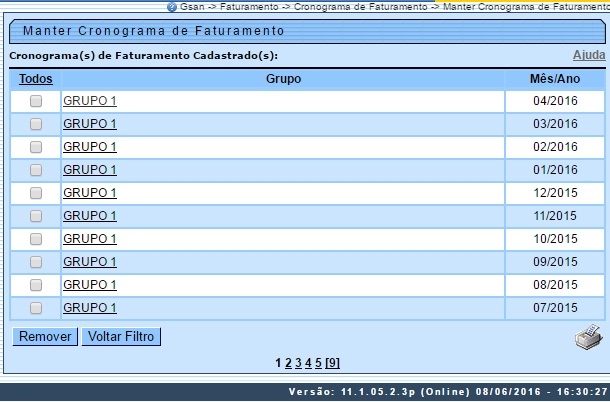Open the Ajuda help link
This screenshot has height=402, width=610.
[x=589, y=55]
